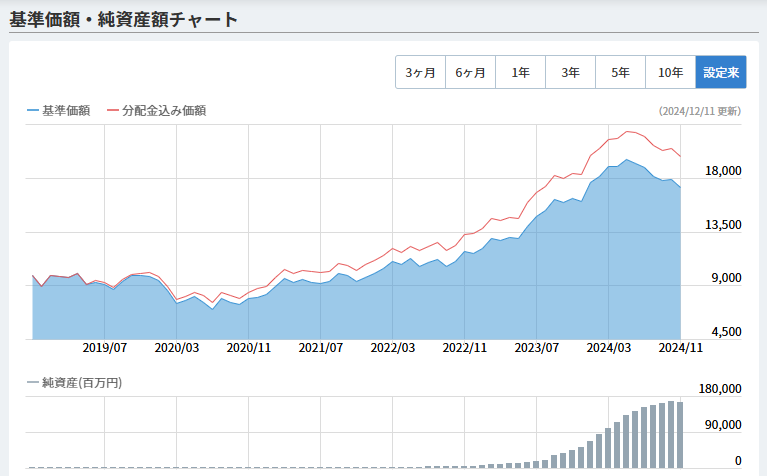Click the rightmost net asset bar

click(680, 435)
